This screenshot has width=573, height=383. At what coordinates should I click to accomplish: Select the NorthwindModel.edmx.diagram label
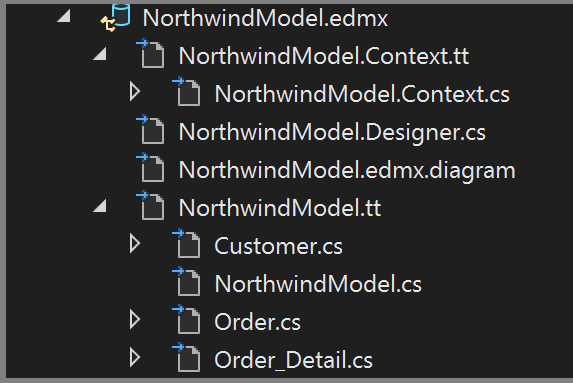click(347, 171)
